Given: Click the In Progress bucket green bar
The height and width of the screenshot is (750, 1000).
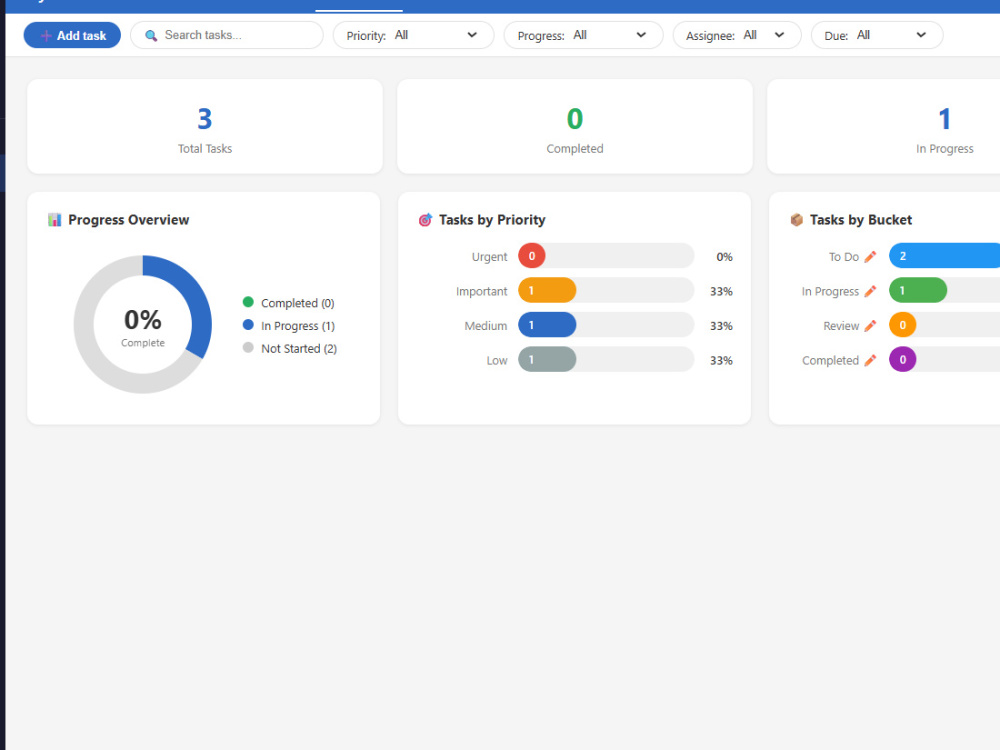Looking at the screenshot, I should coord(918,290).
